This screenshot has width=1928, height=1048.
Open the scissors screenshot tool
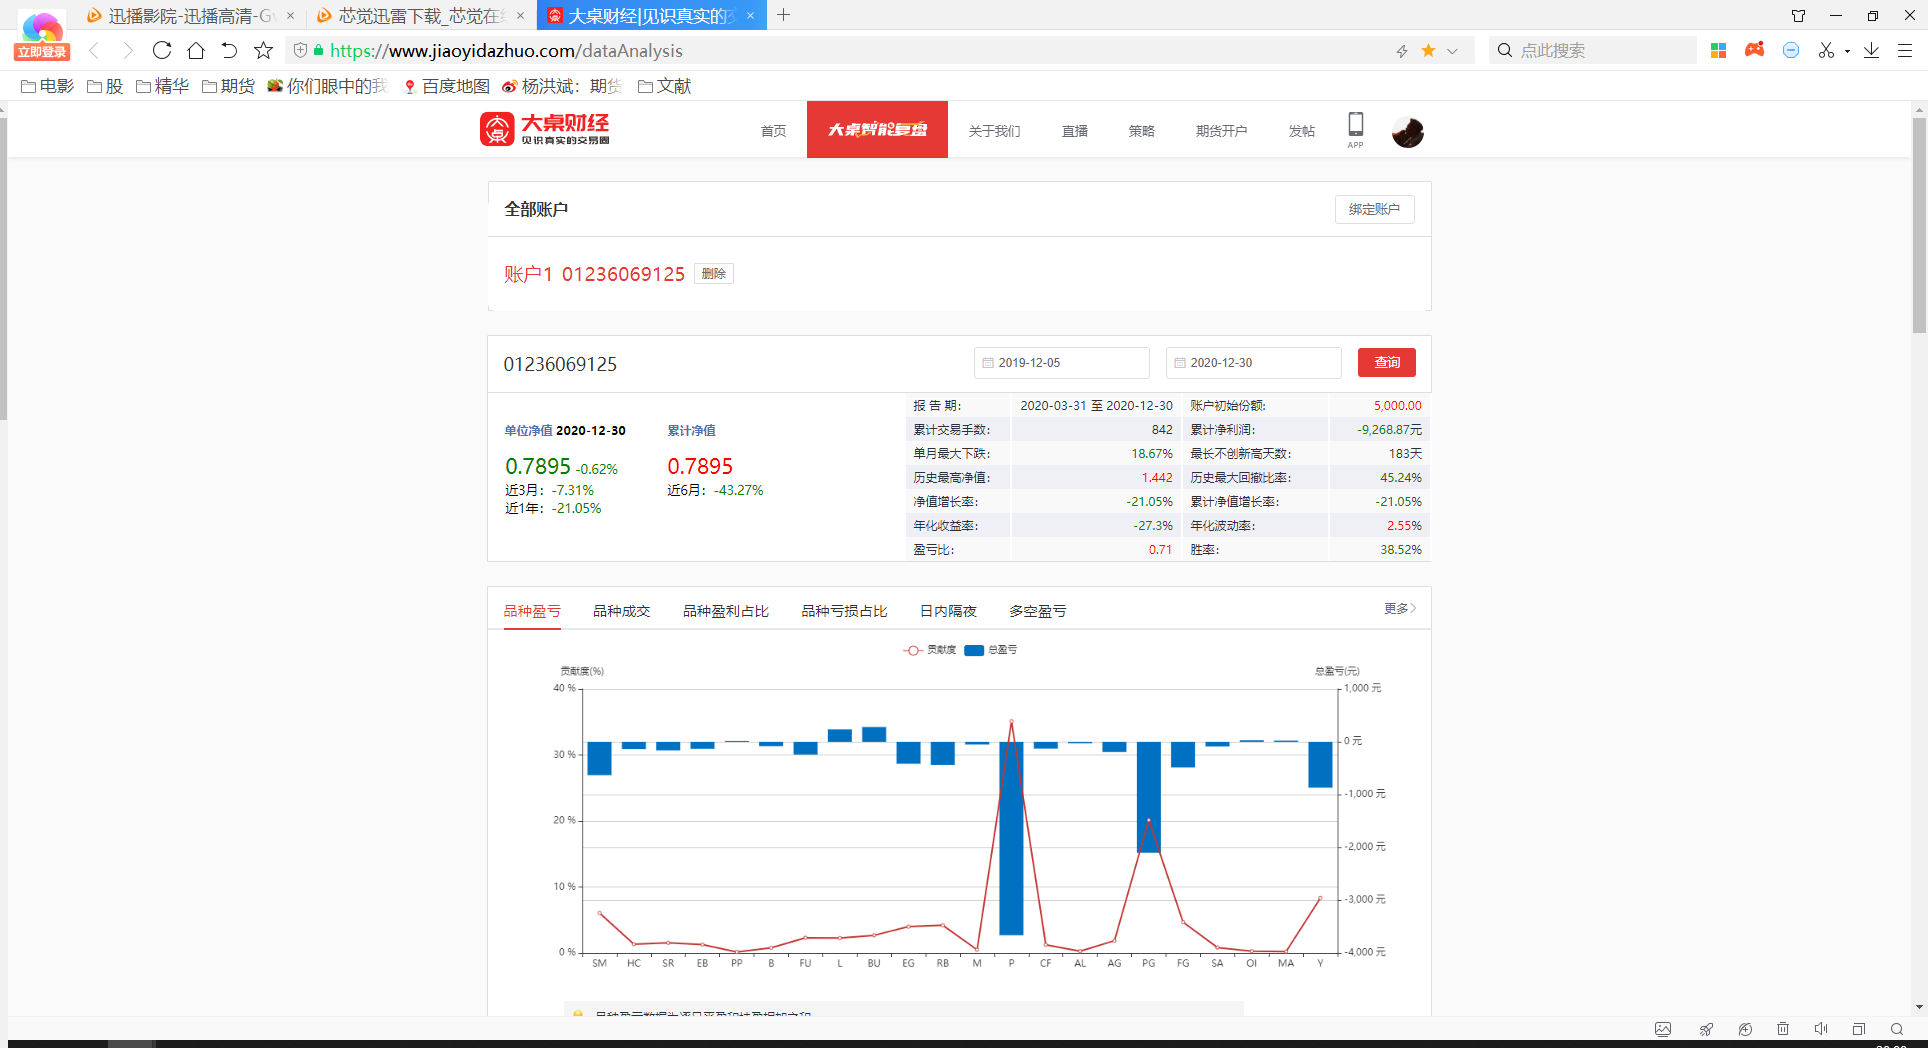pos(1826,50)
